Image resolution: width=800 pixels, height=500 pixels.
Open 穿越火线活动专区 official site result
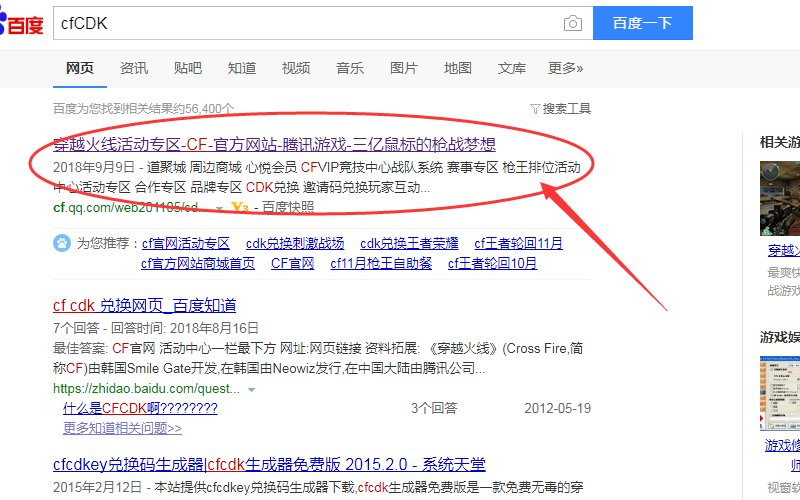(x=274, y=144)
